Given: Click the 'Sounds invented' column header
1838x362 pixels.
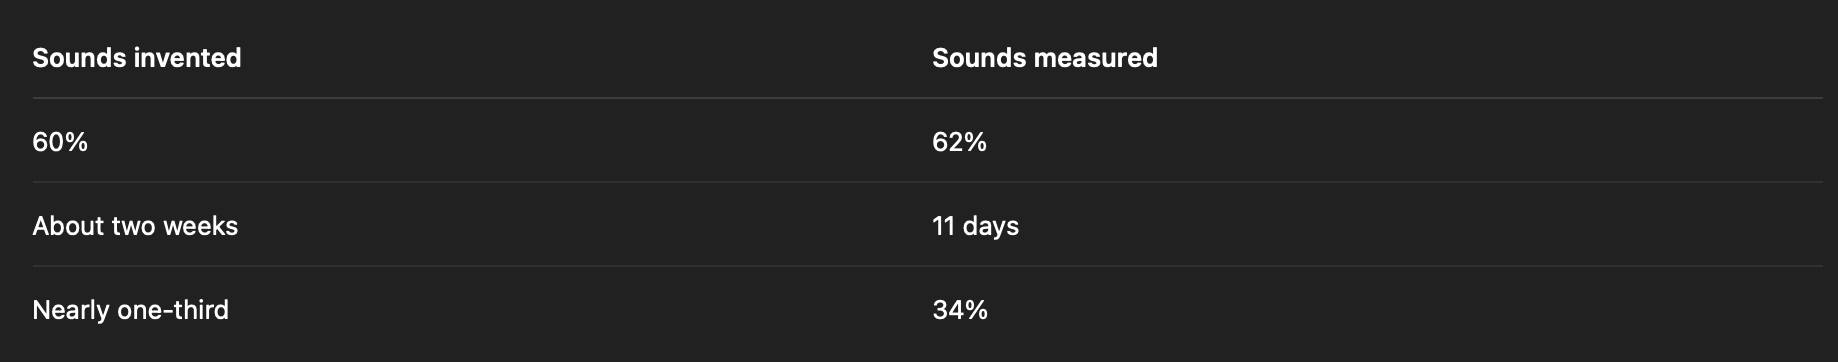Looking at the screenshot, I should pyautogui.click(x=136, y=58).
